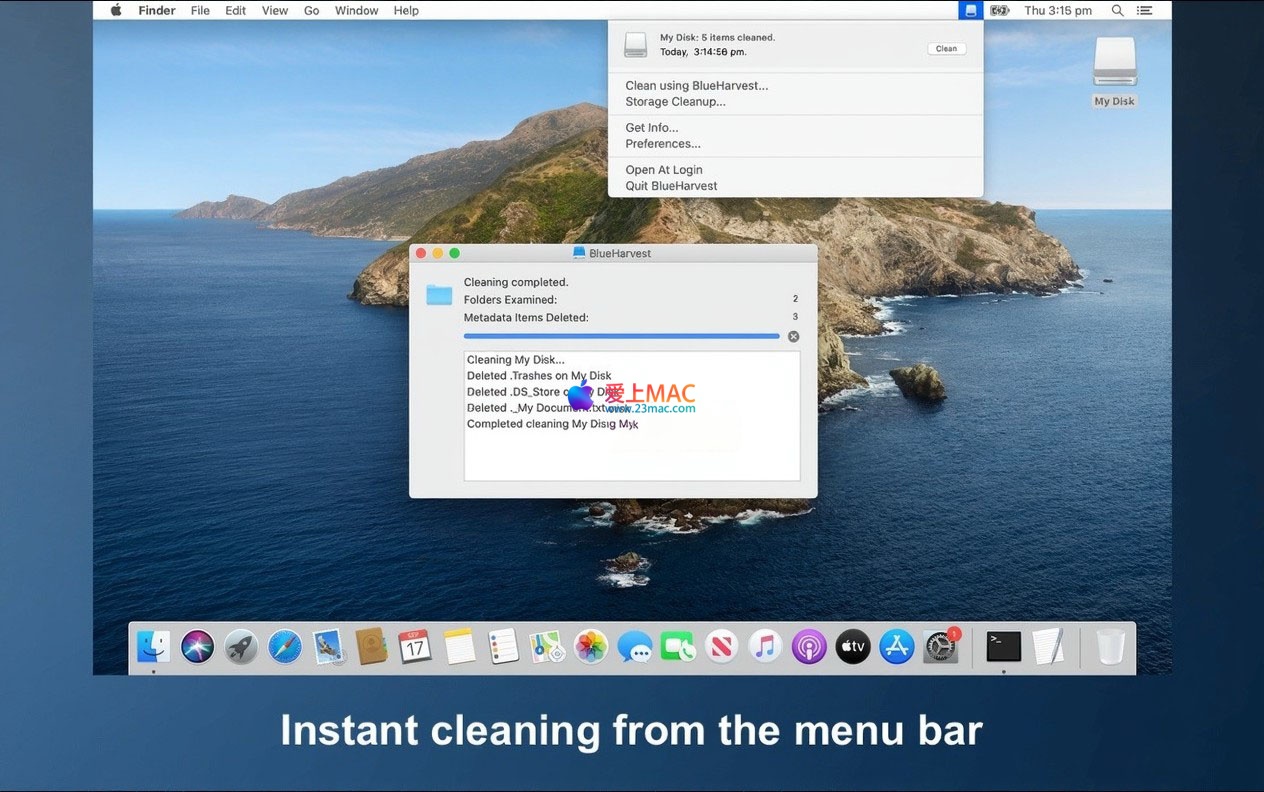1264x792 pixels.
Task: Open BlueHarvest Preferences menu entry
Action: tap(662, 144)
